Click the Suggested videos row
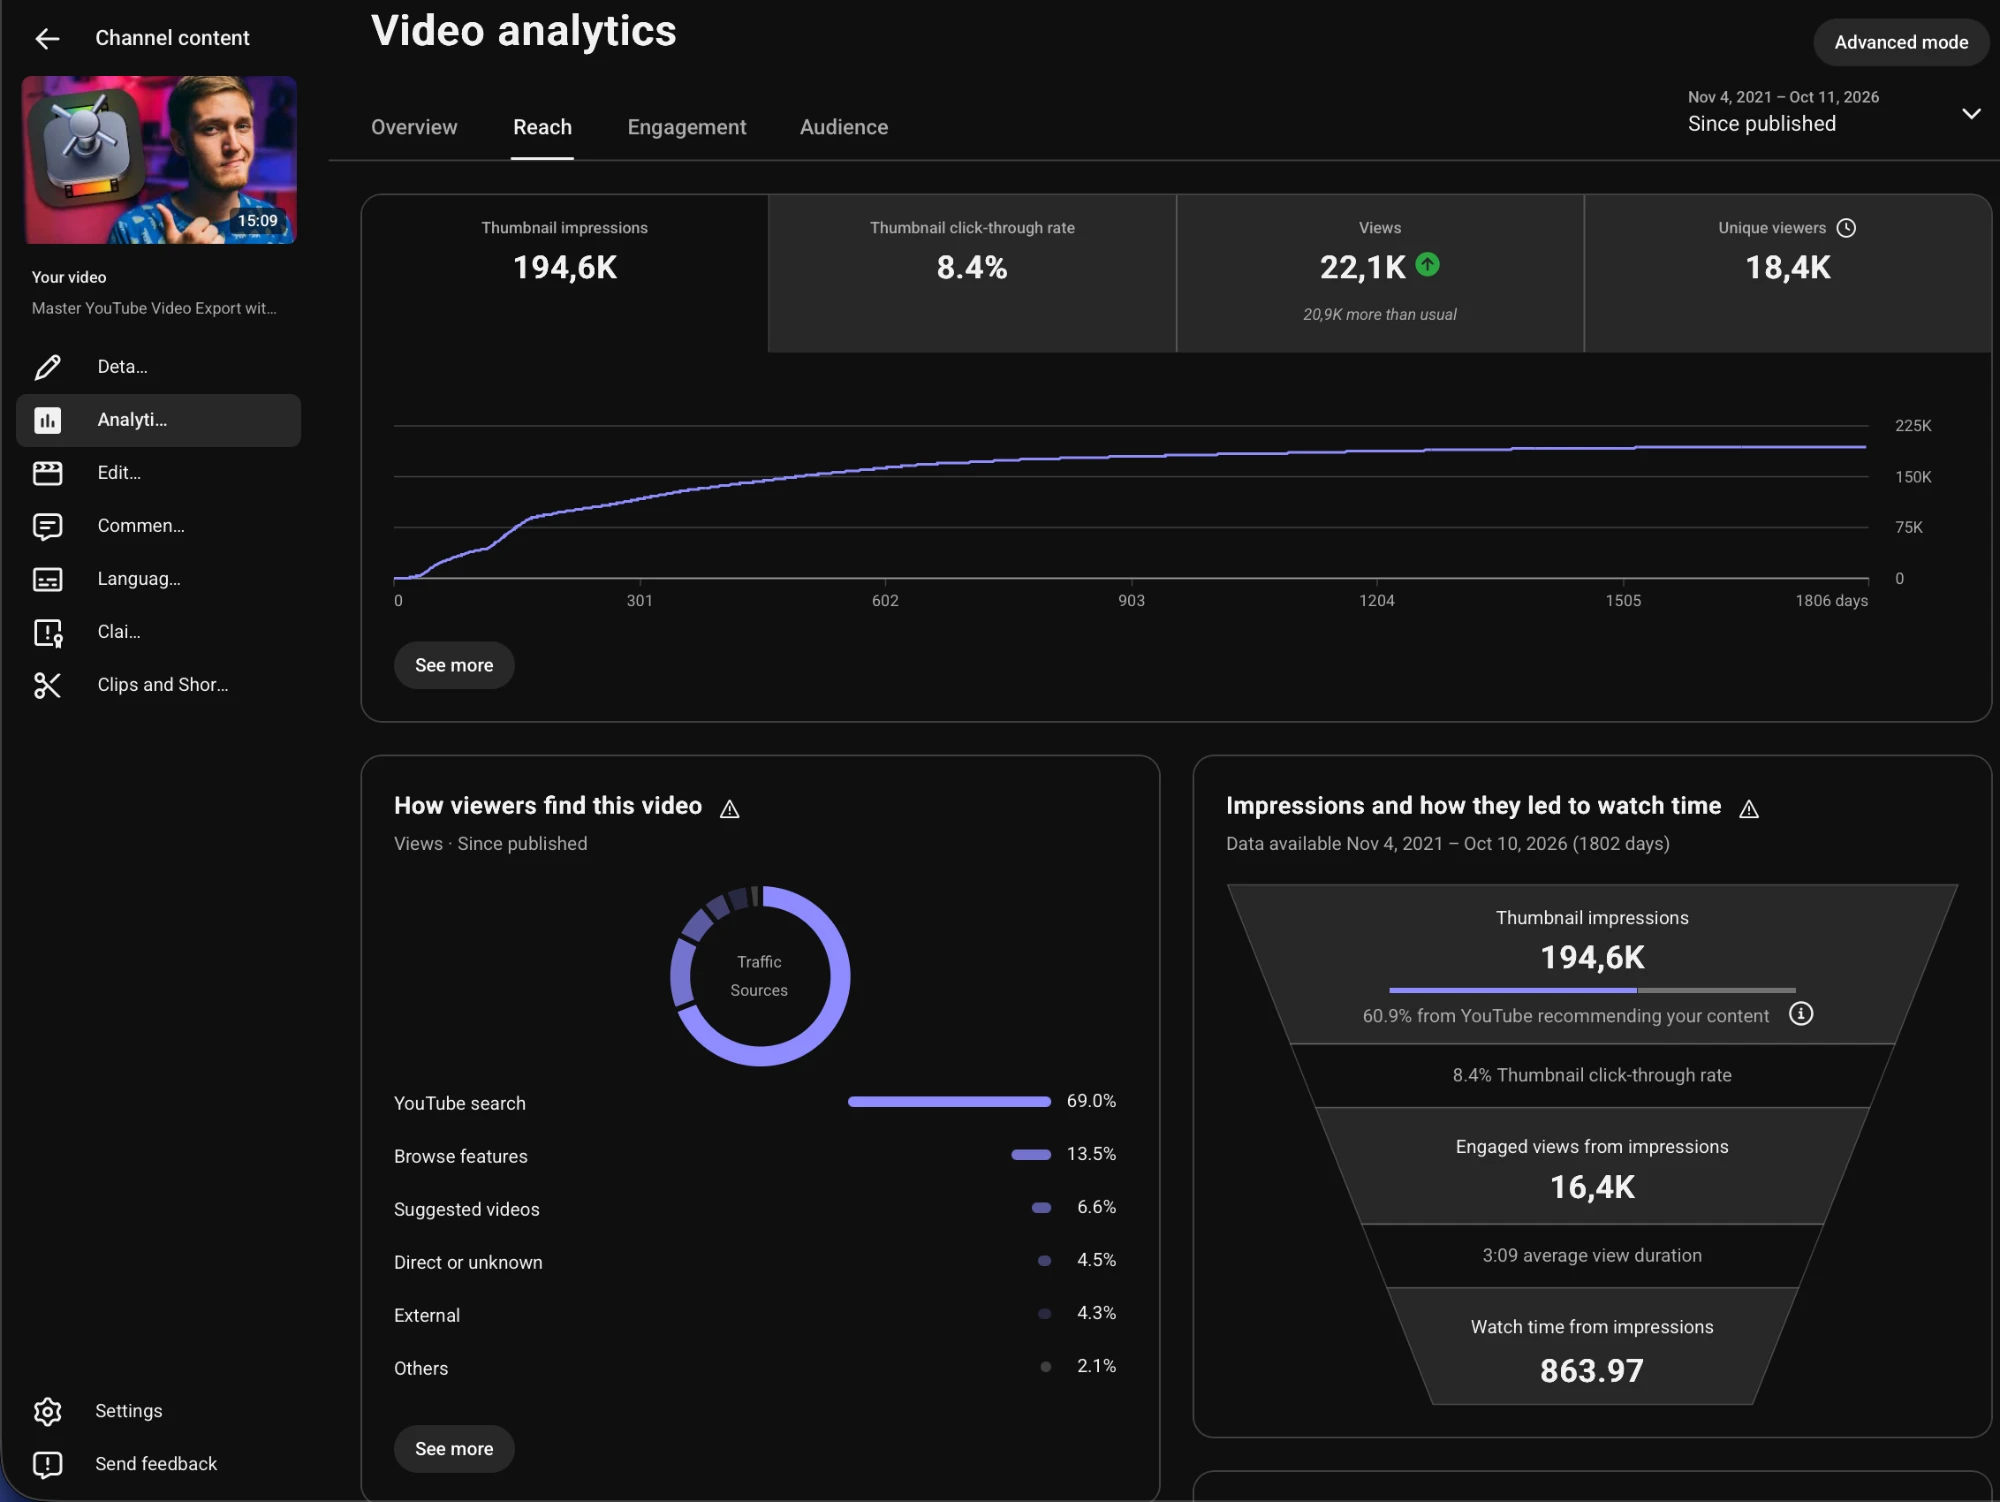Viewport: 2000px width, 1502px height. [x=755, y=1209]
